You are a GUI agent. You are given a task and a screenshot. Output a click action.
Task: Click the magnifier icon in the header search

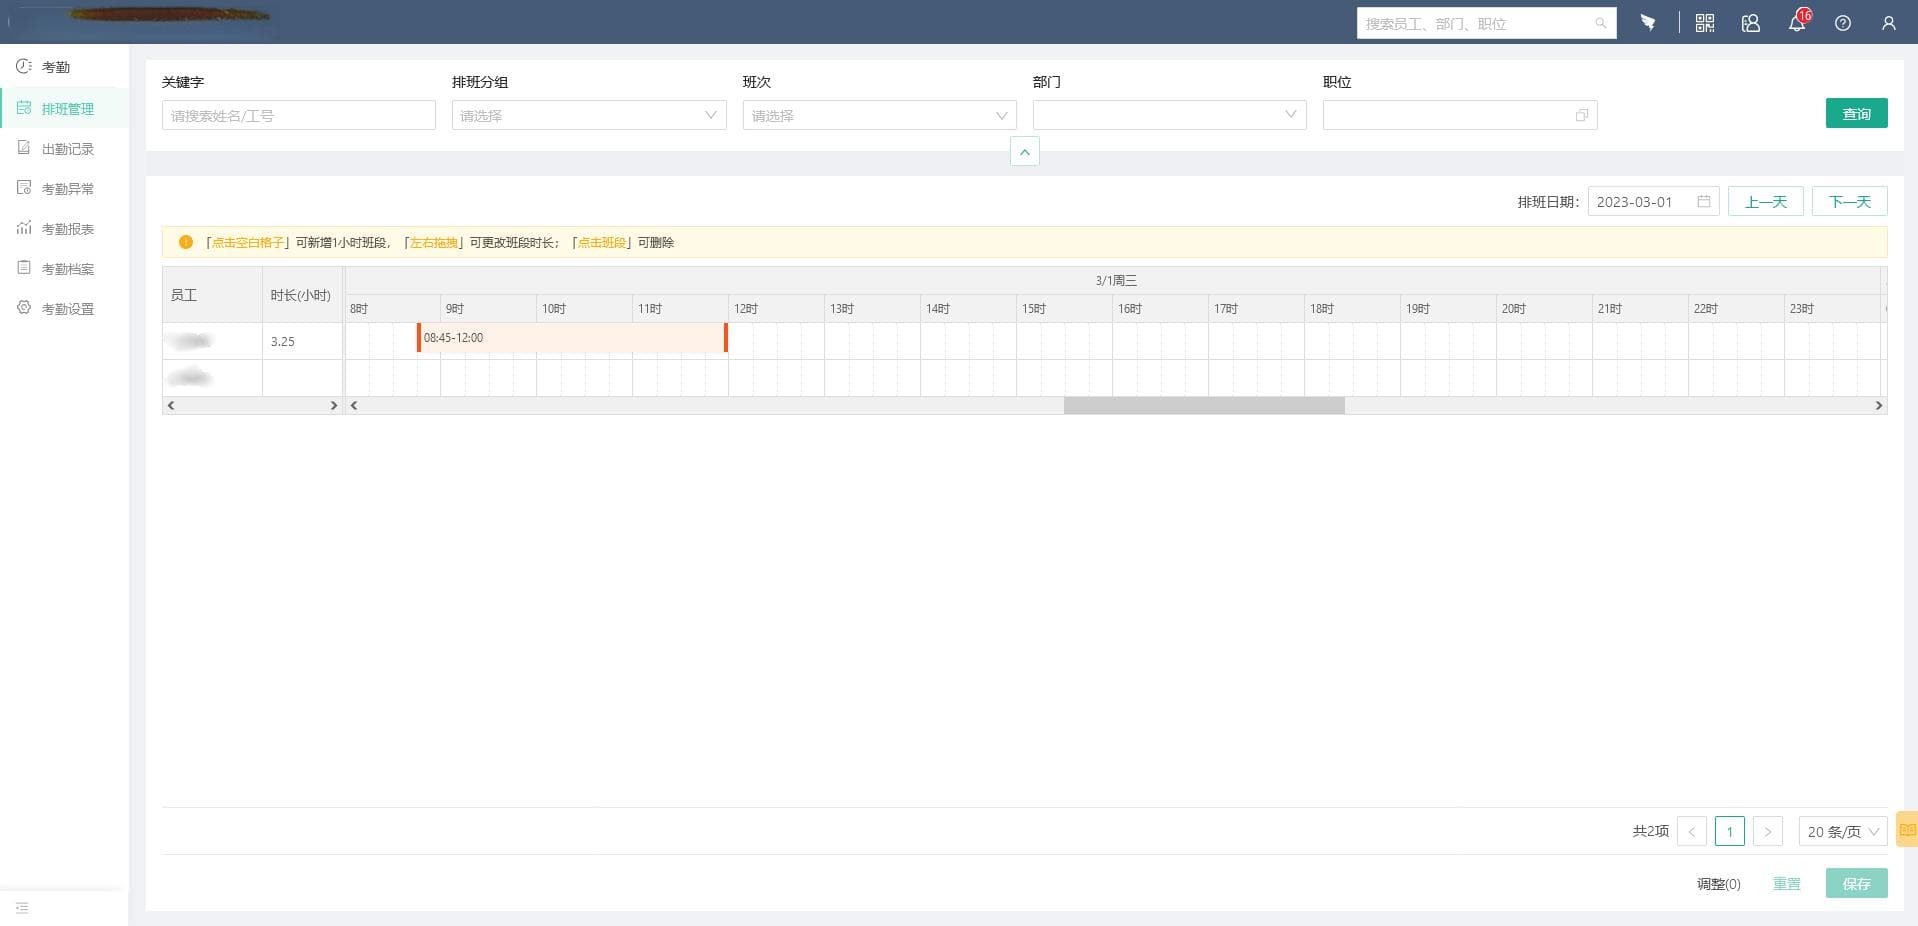click(x=1600, y=23)
